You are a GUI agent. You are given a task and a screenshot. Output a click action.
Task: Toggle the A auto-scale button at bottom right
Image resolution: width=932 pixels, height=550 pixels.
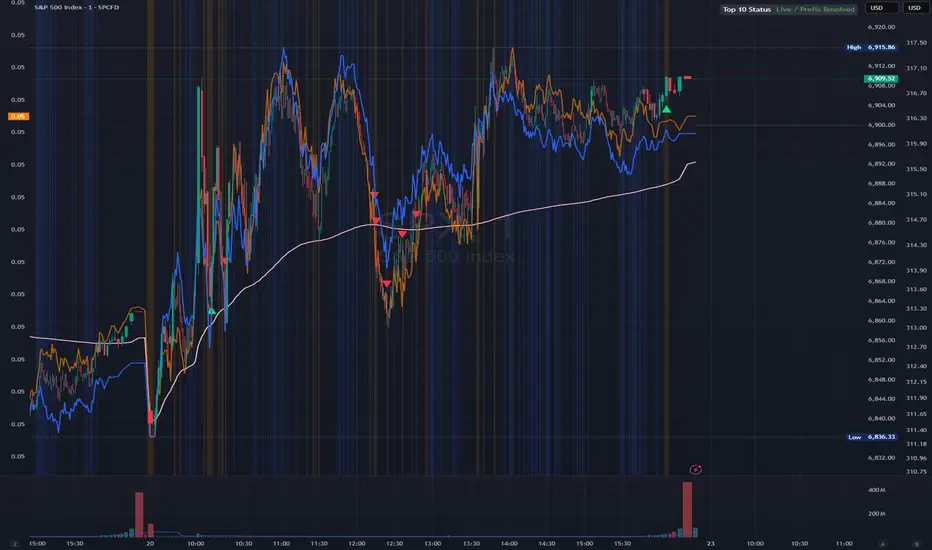[883, 544]
